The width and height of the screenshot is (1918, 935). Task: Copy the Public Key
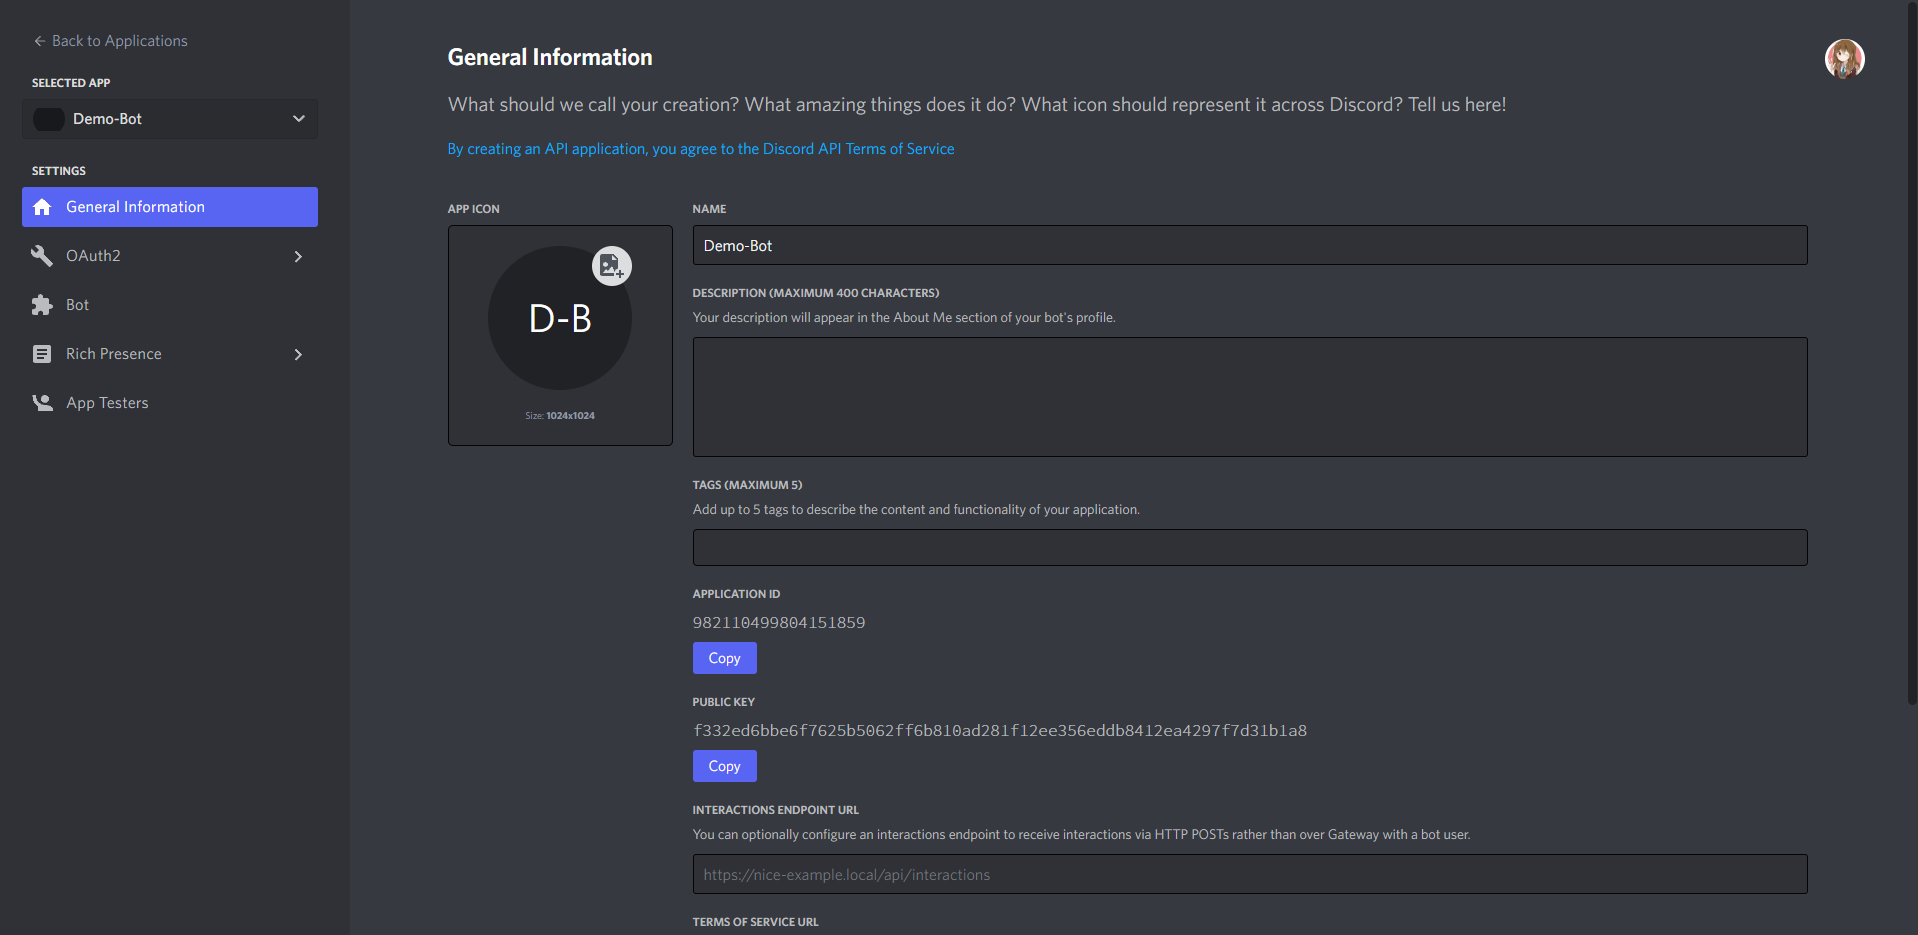point(724,766)
